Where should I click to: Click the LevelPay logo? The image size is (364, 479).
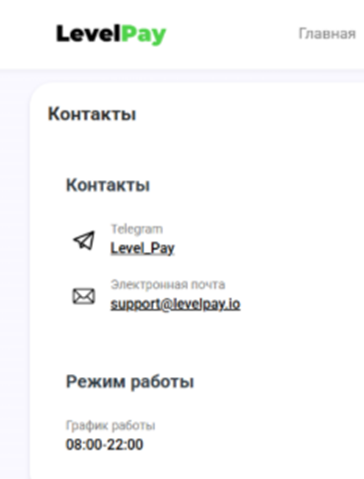point(111,34)
